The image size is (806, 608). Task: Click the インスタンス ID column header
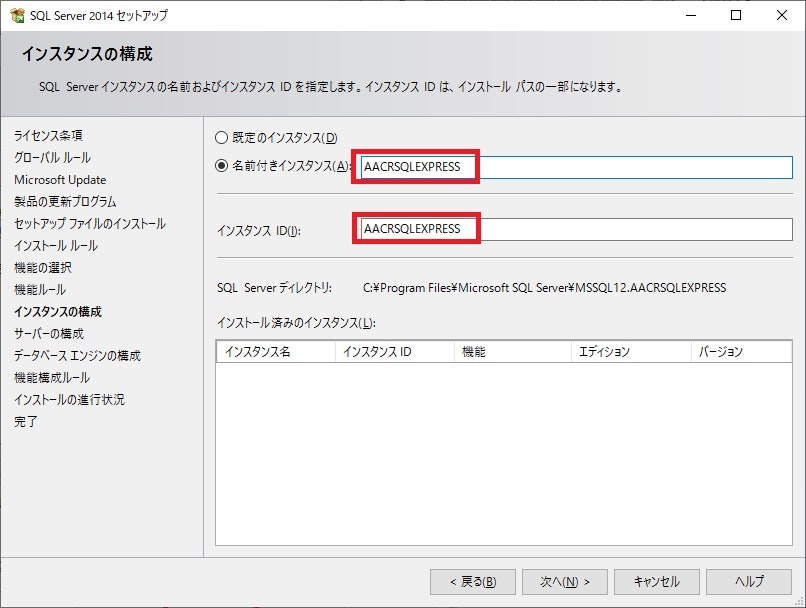(395, 352)
